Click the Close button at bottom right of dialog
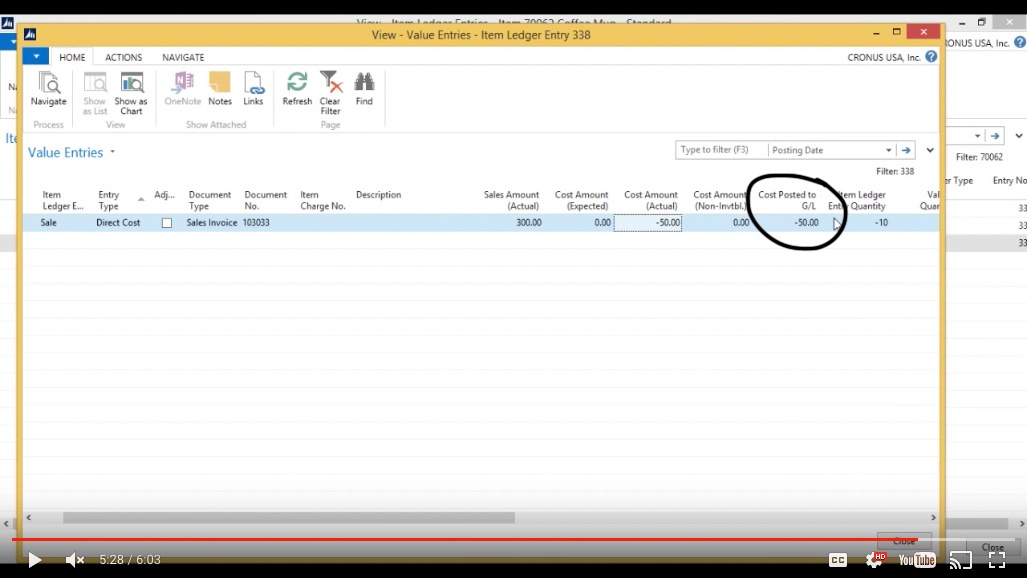 (x=904, y=541)
